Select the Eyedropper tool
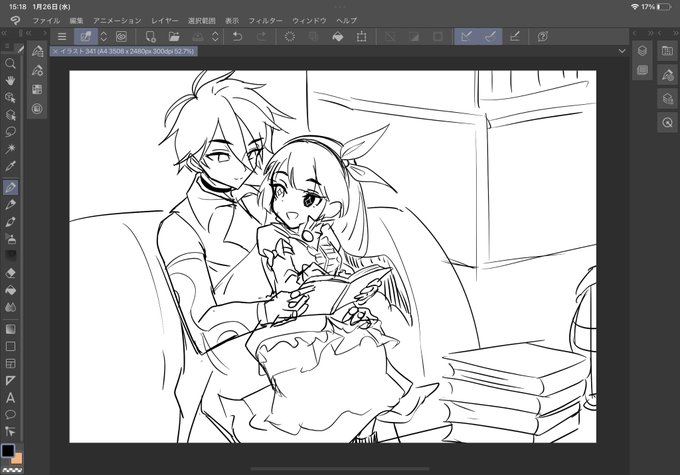 [x=10, y=166]
